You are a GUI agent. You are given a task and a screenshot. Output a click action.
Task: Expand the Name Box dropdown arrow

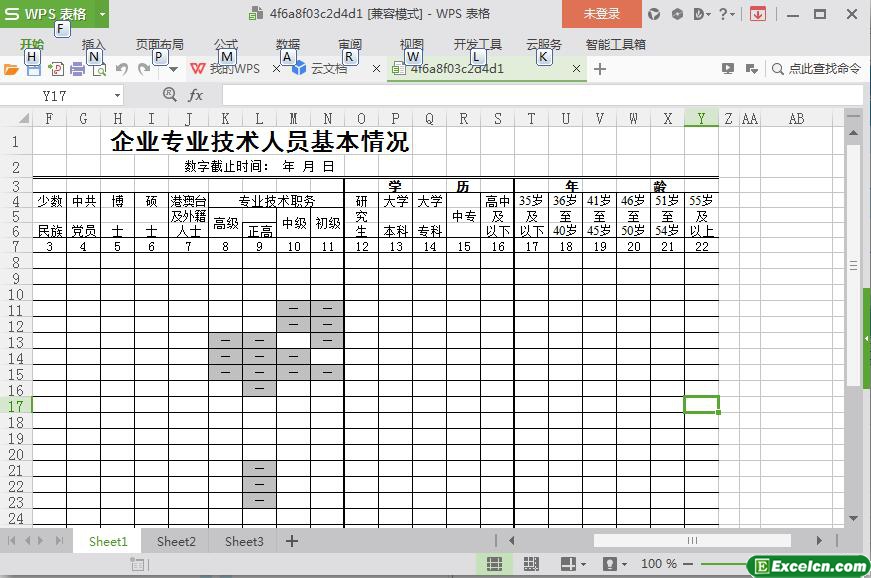tap(117, 96)
